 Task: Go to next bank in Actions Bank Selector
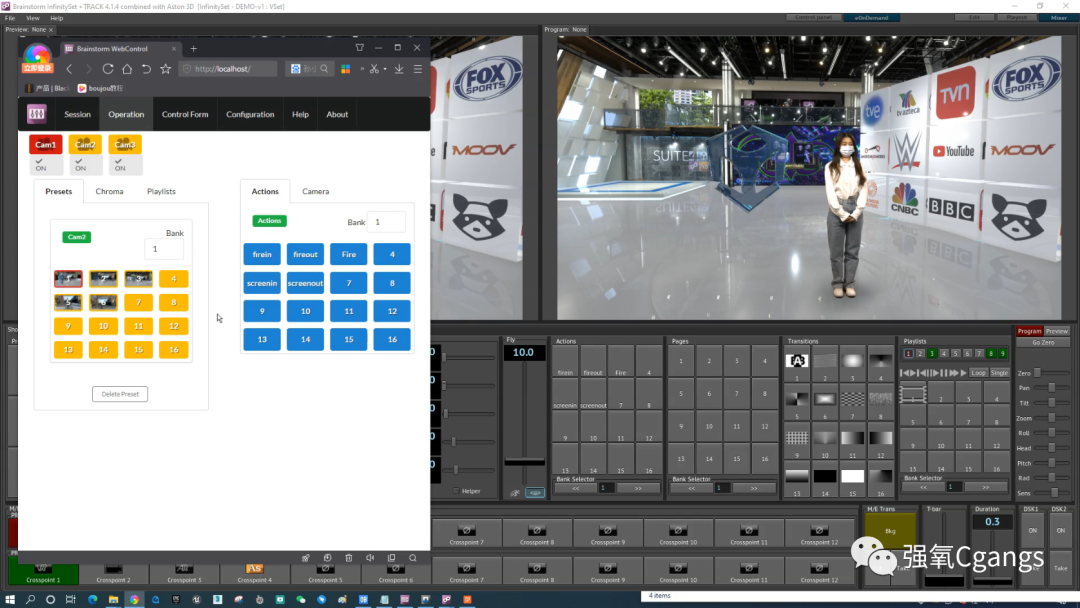coord(636,488)
